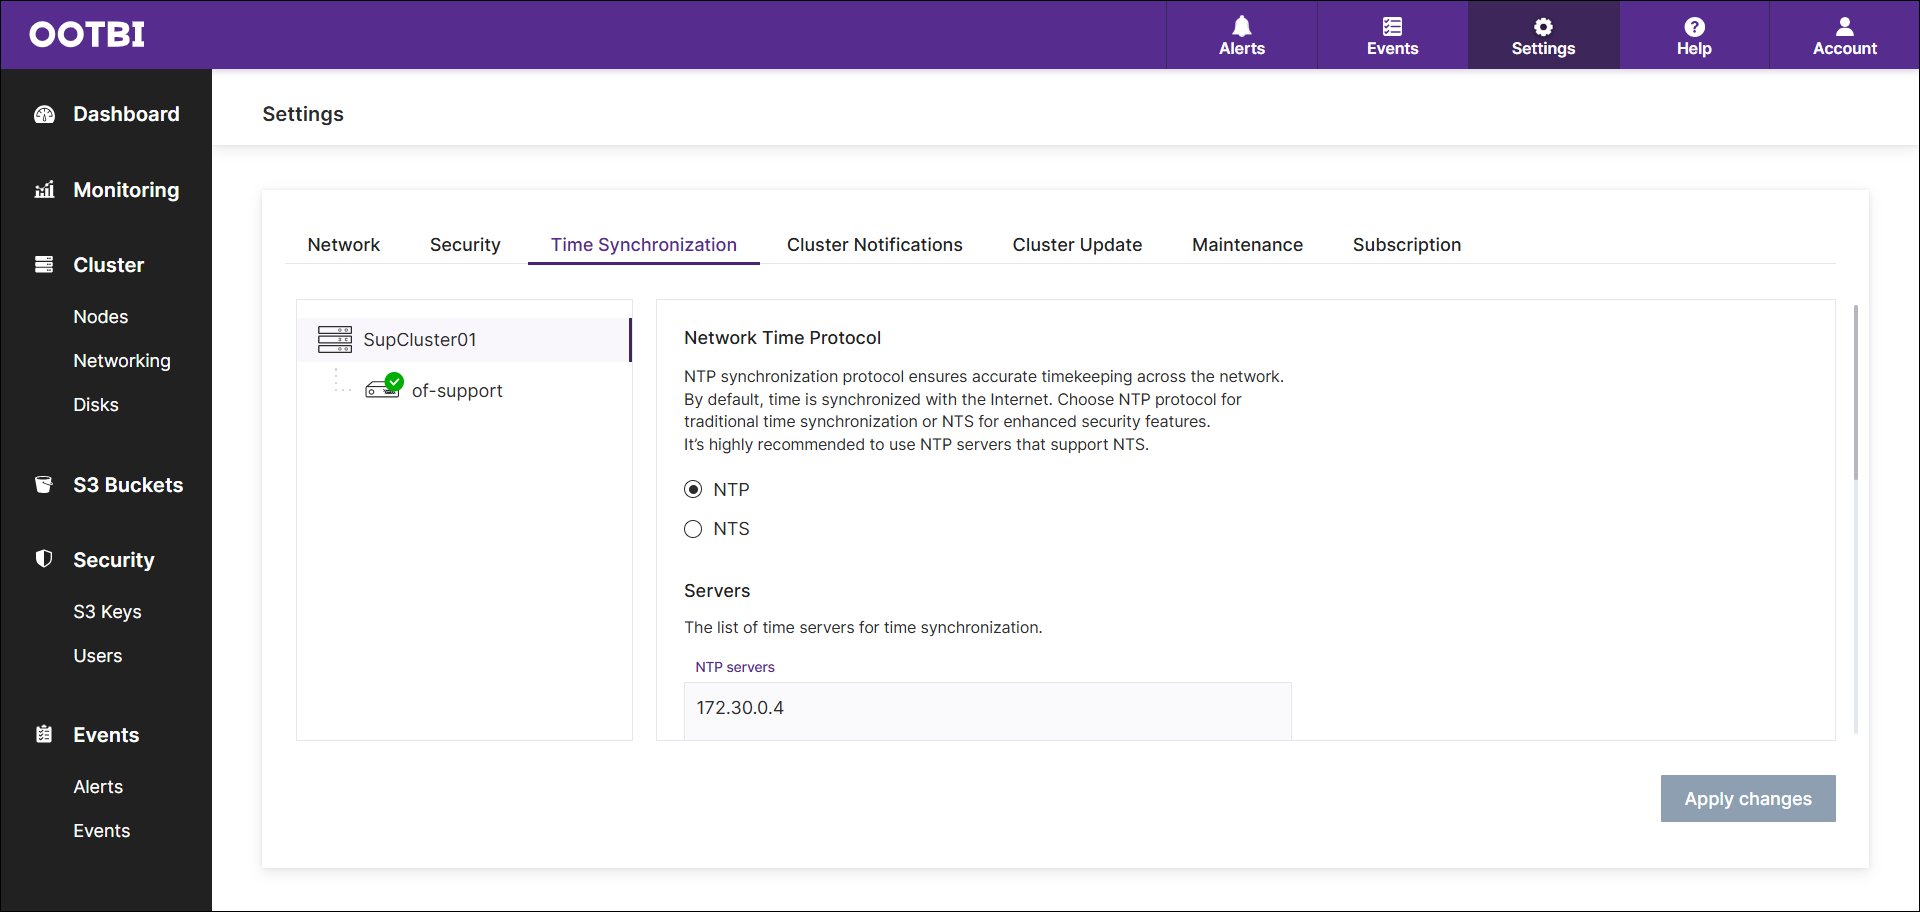Click the S3 Buckets bucket icon
This screenshot has width=1920, height=912.
tap(44, 485)
